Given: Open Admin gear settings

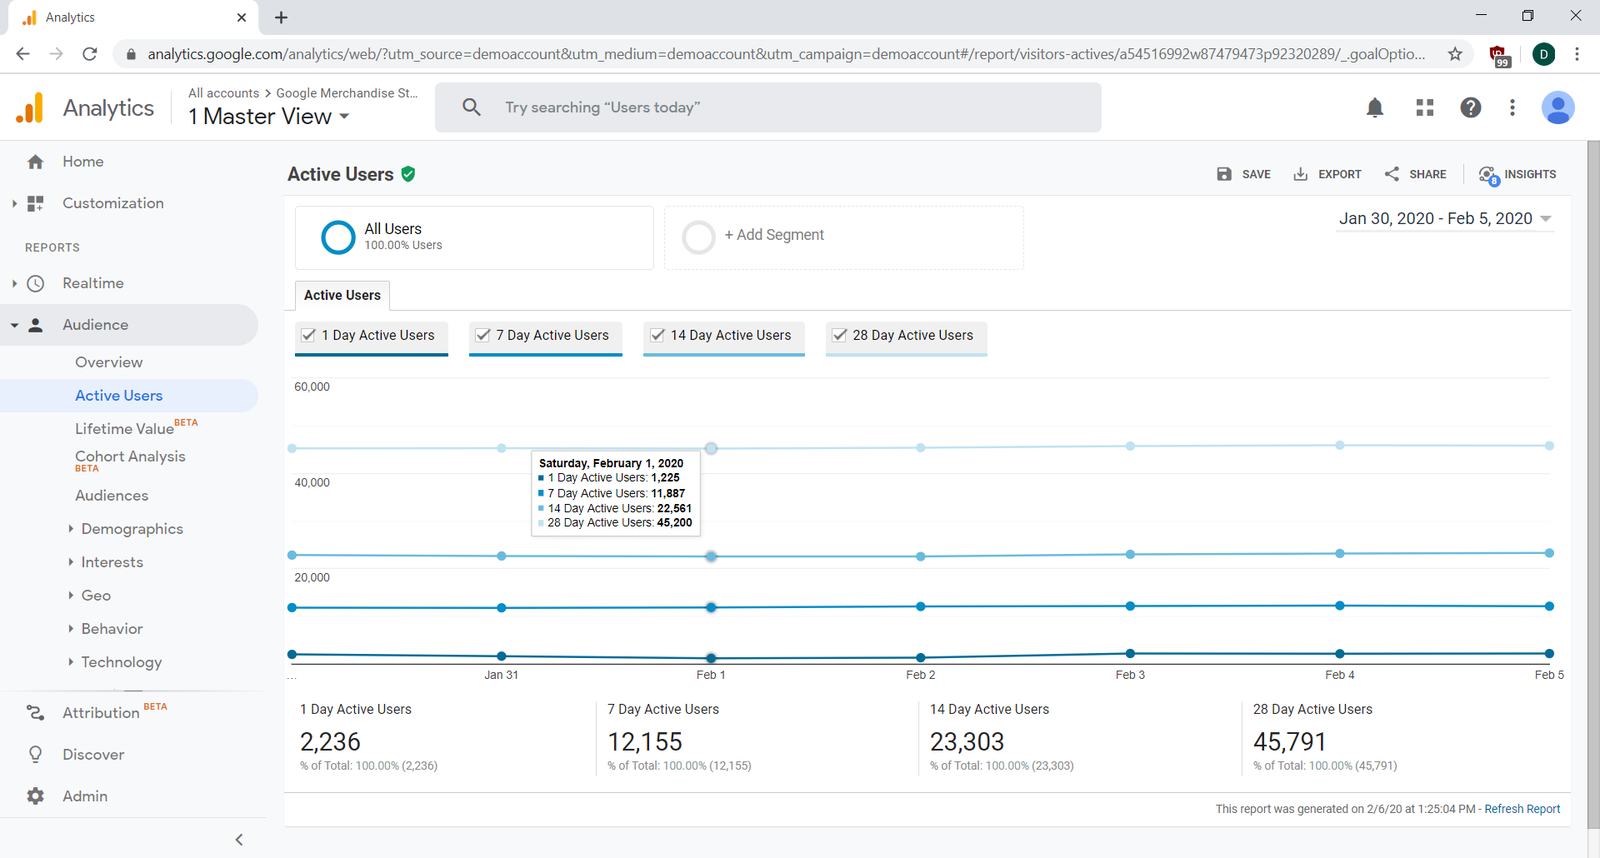Looking at the screenshot, I should [x=36, y=796].
